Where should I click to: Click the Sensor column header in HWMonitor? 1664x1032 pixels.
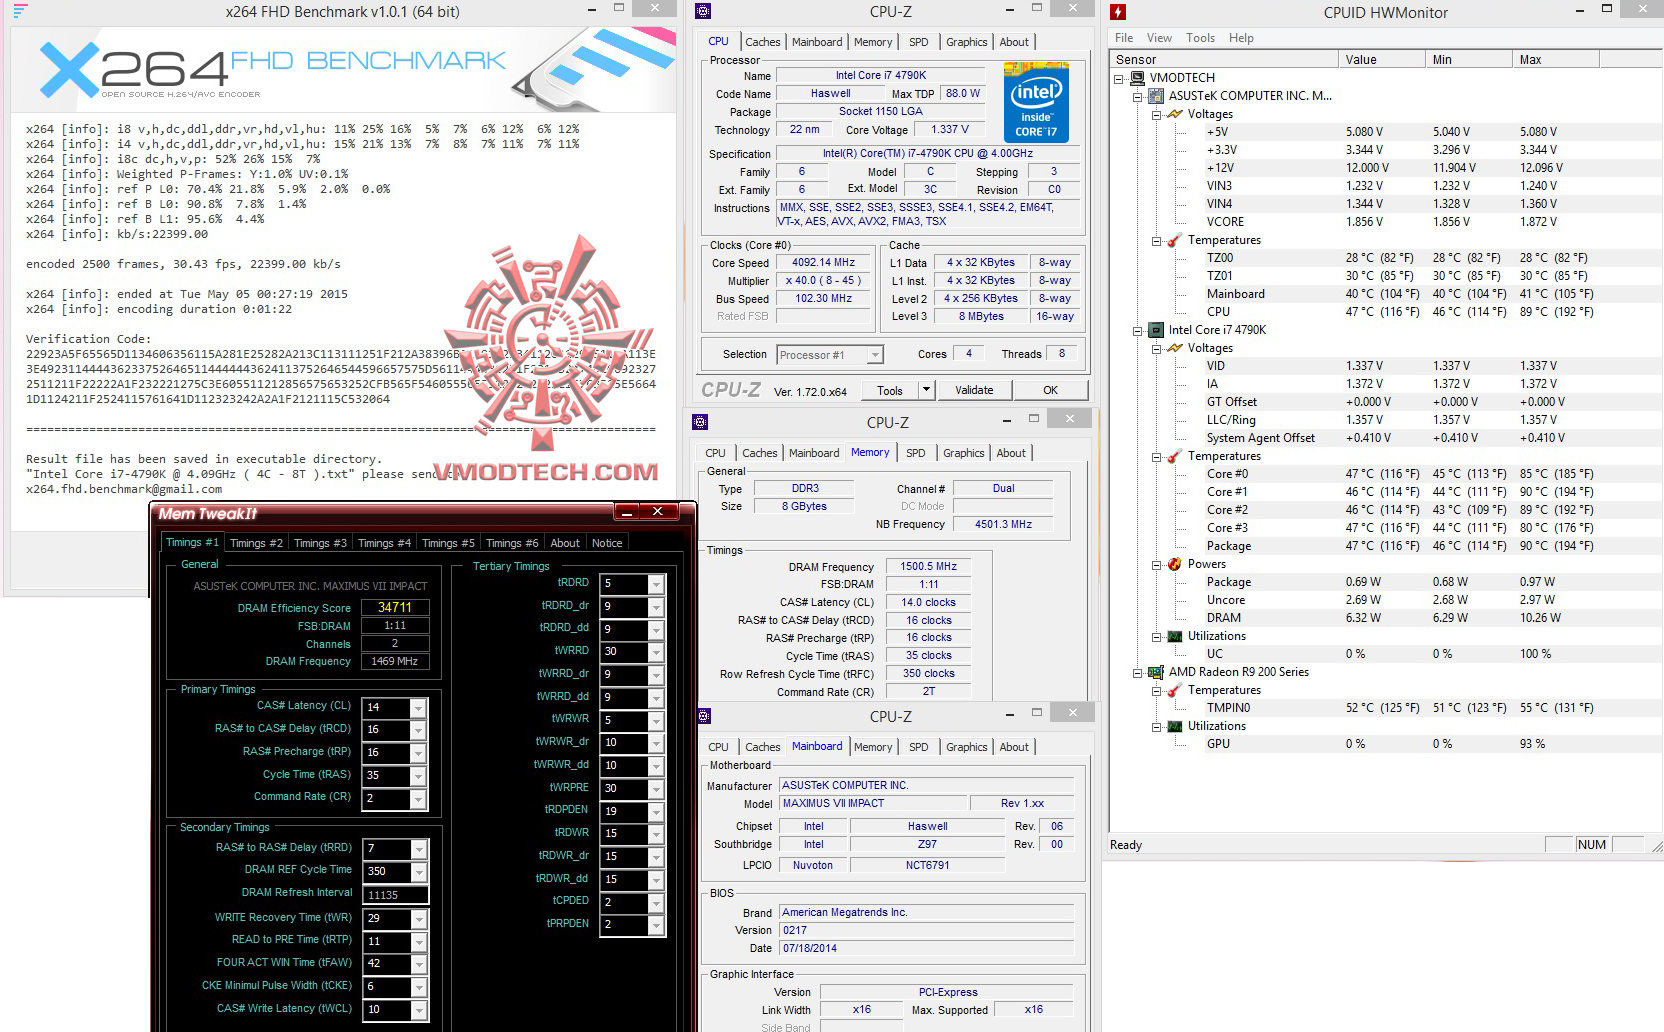(x=1224, y=60)
